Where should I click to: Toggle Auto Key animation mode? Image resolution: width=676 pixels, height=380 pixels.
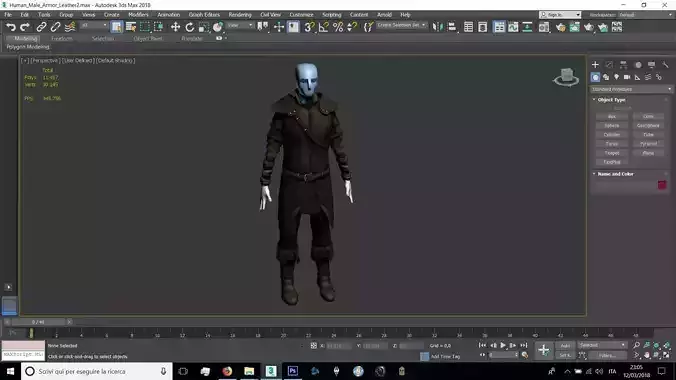[565, 345]
